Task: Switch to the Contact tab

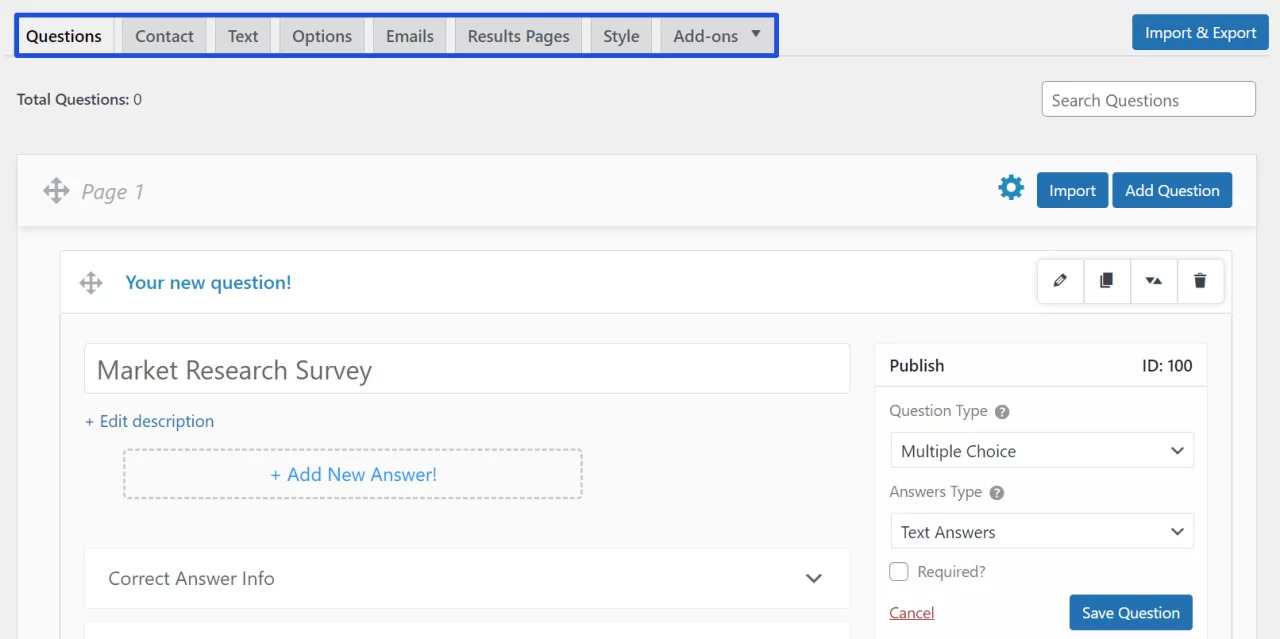Action: 164,36
